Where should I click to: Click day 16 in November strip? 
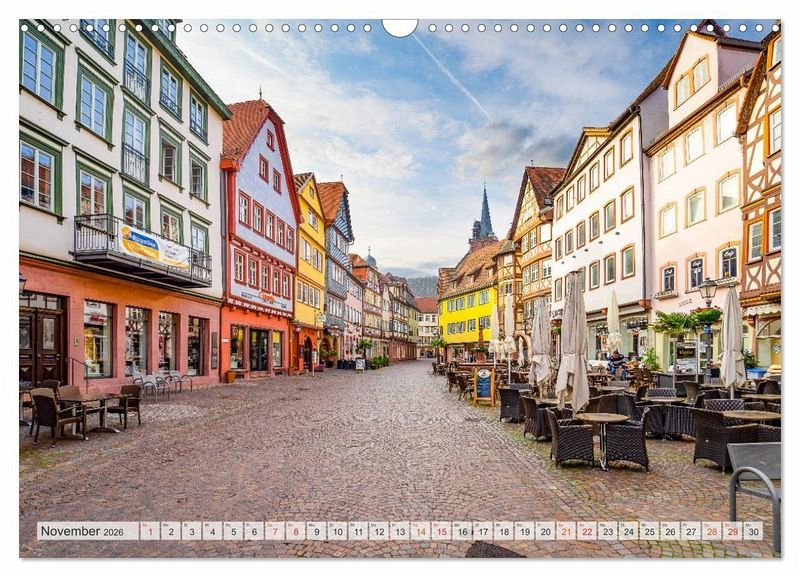point(462,531)
